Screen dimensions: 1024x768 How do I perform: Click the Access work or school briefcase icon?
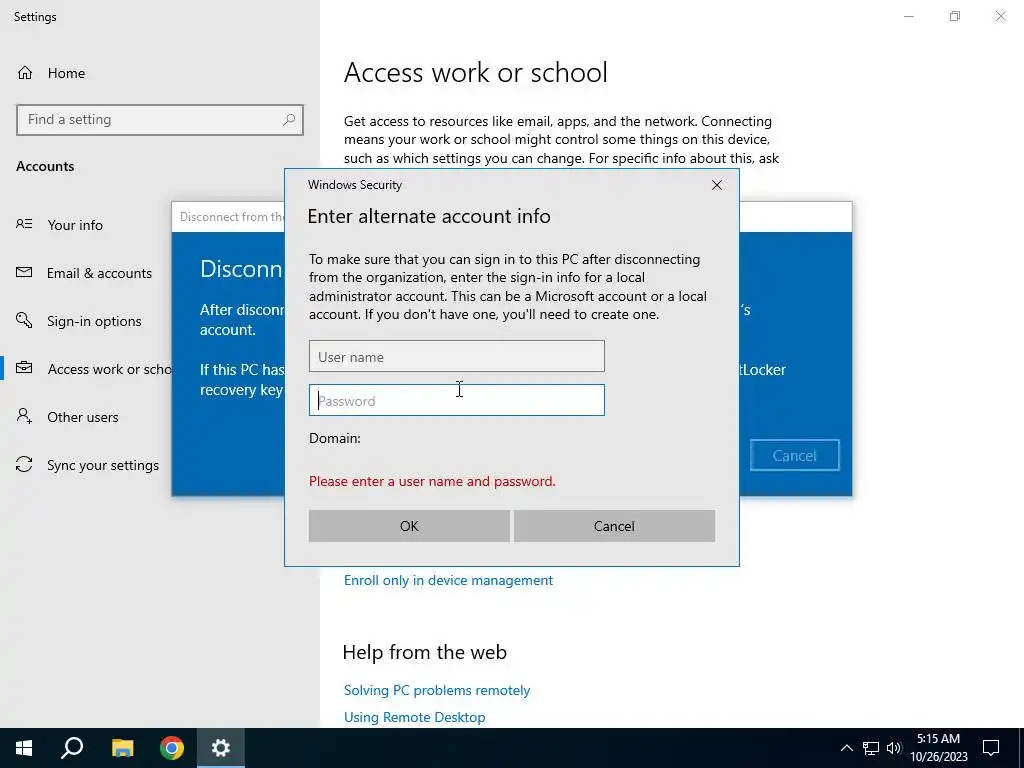24,368
